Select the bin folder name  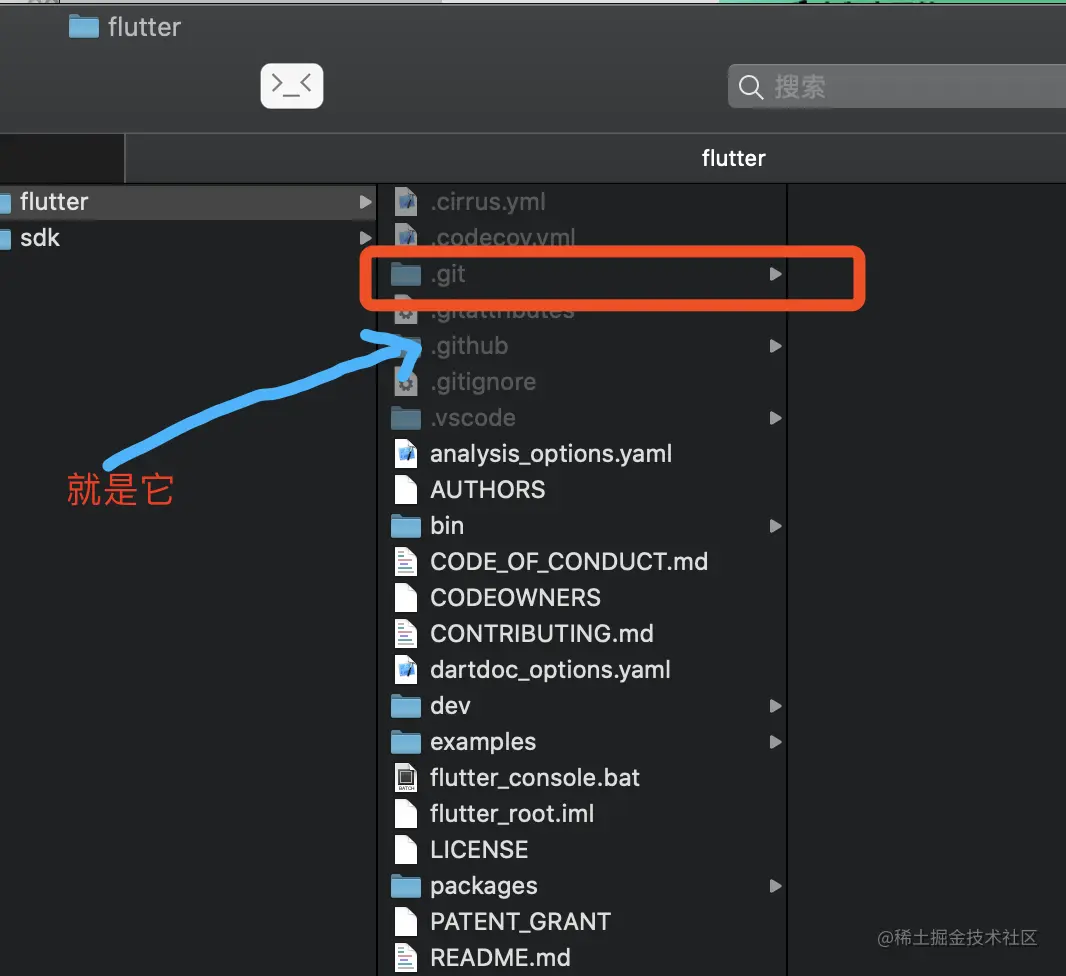click(447, 526)
